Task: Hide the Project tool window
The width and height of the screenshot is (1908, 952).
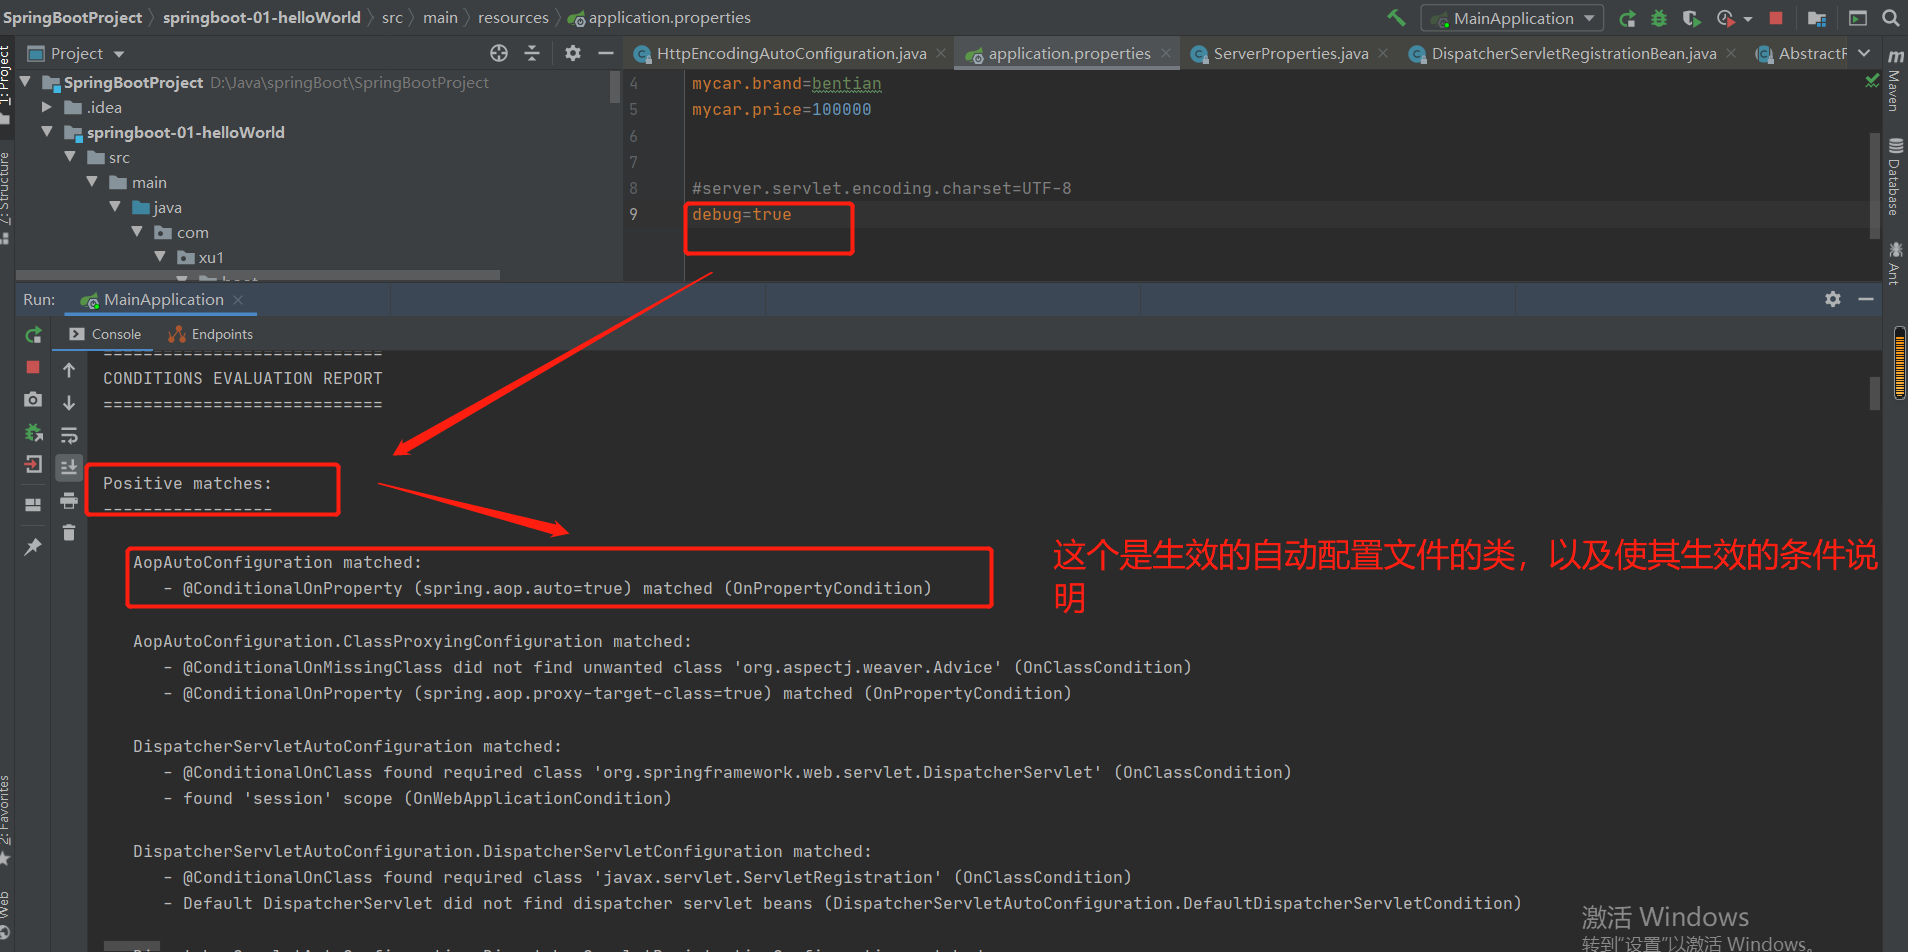Action: click(605, 53)
